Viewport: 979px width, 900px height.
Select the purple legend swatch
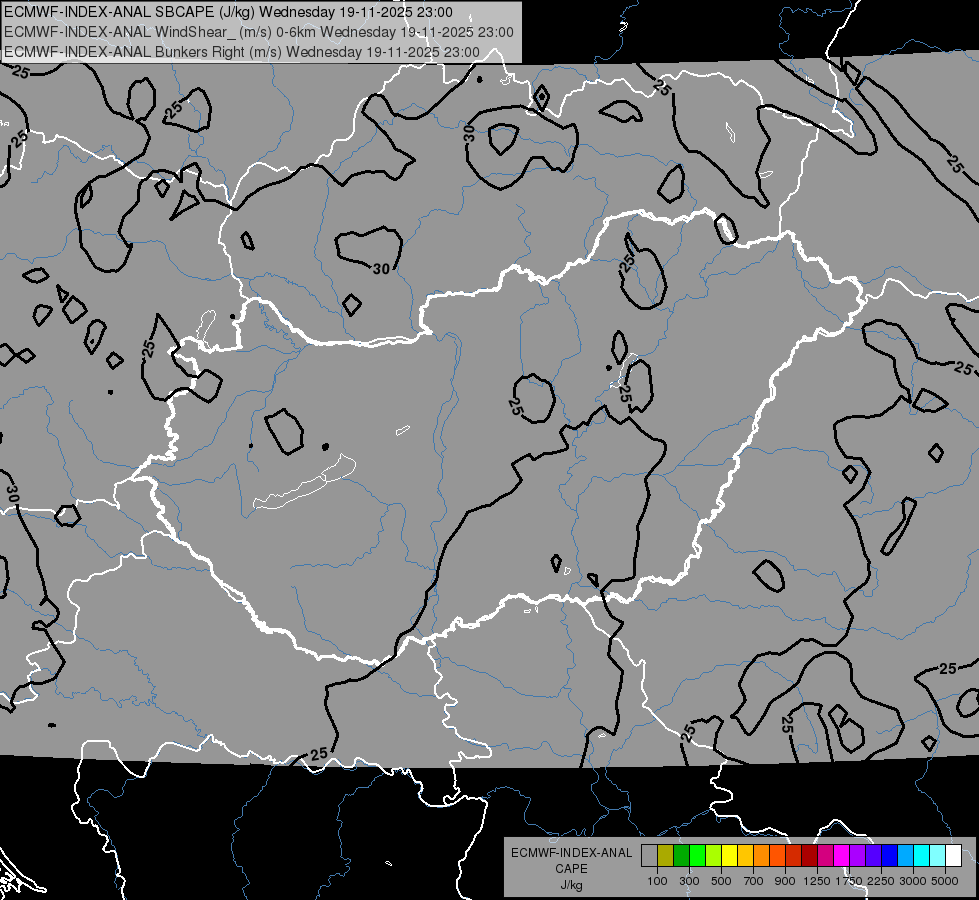(x=857, y=856)
